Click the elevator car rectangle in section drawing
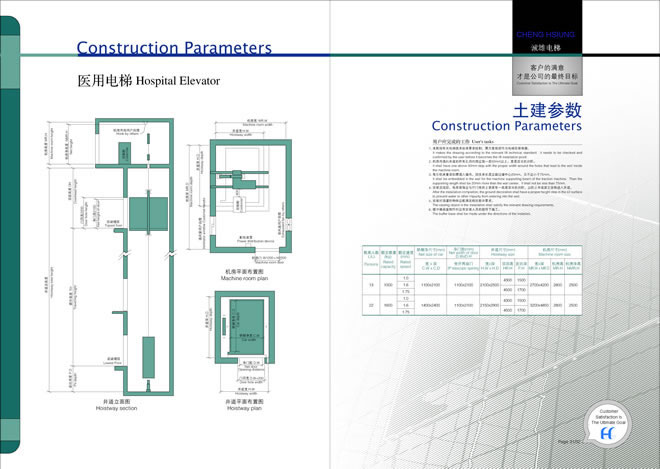660x469 pixels. click(148, 214)
